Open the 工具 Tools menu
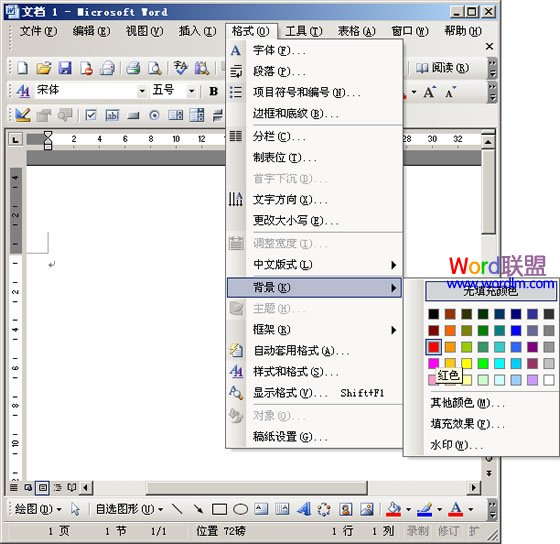 (304, 31)
